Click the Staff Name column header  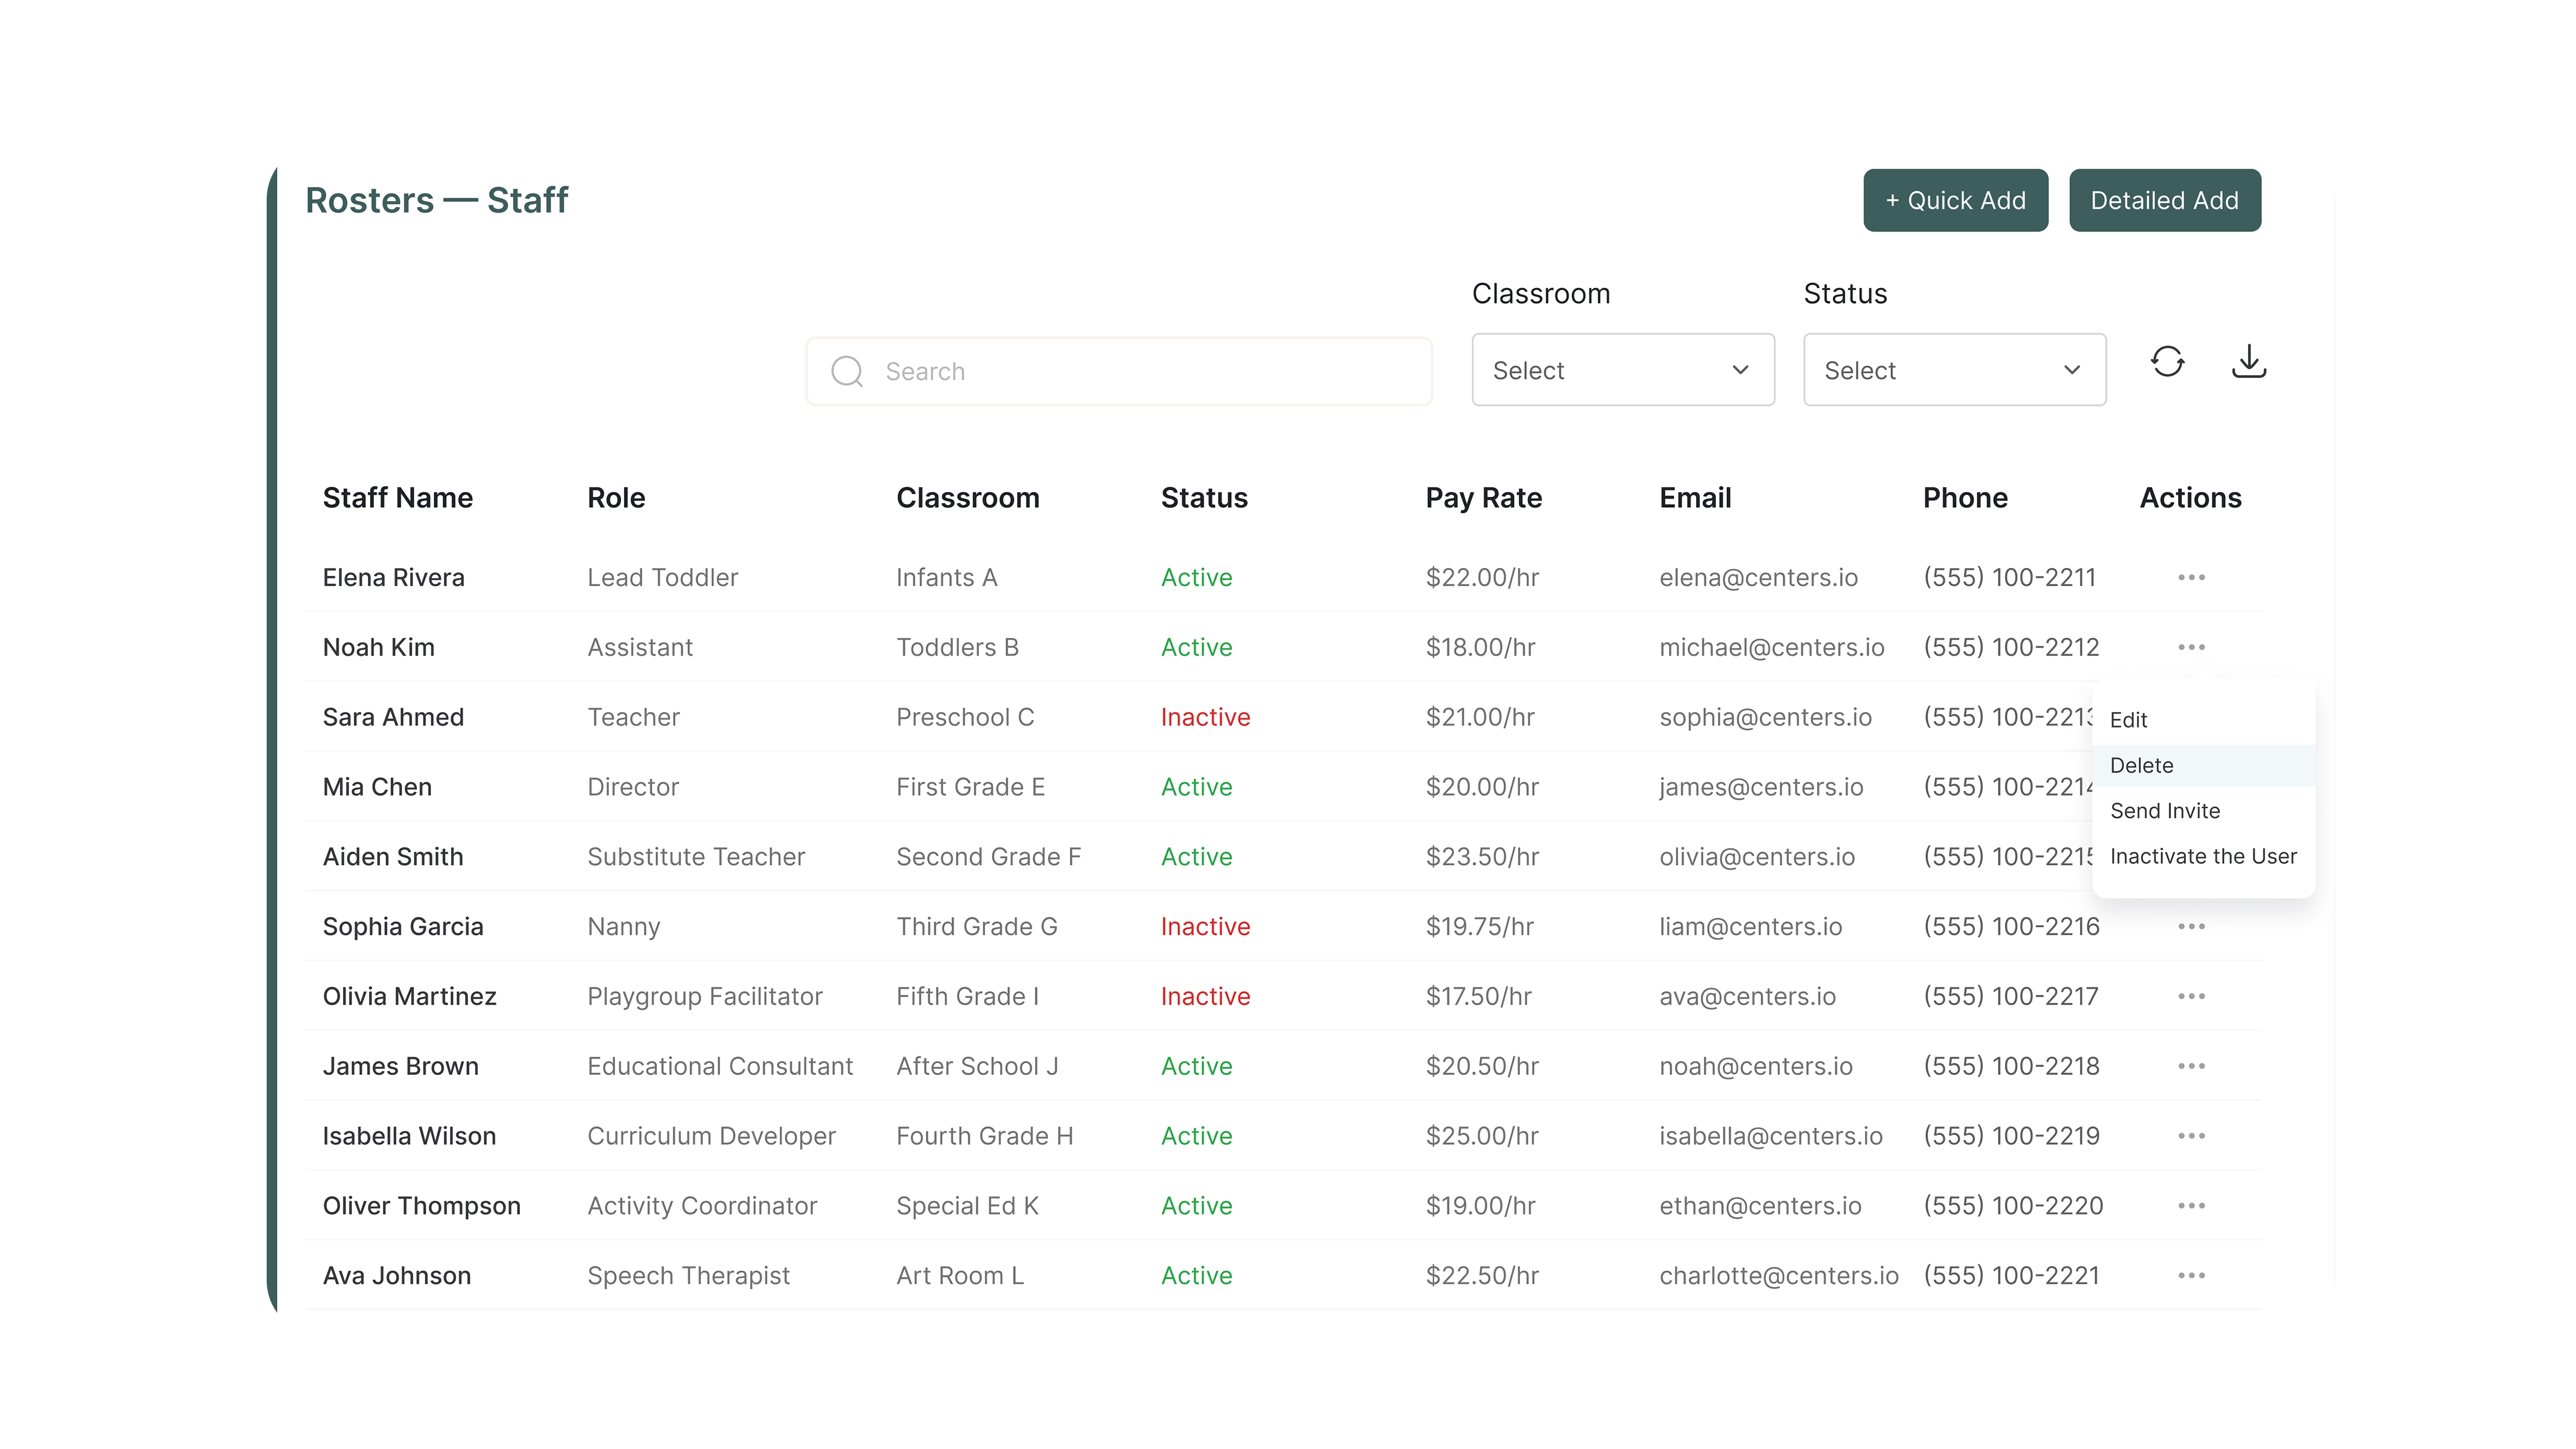[x=397, y=498]
